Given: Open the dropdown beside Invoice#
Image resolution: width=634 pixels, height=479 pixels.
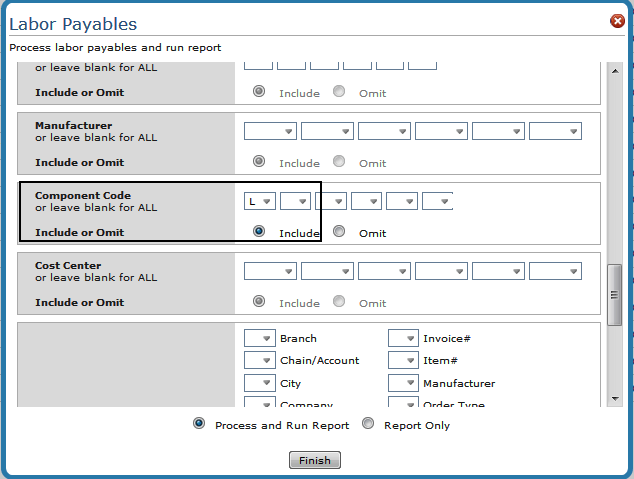Looking at the screenshot, I should point(403,338).
